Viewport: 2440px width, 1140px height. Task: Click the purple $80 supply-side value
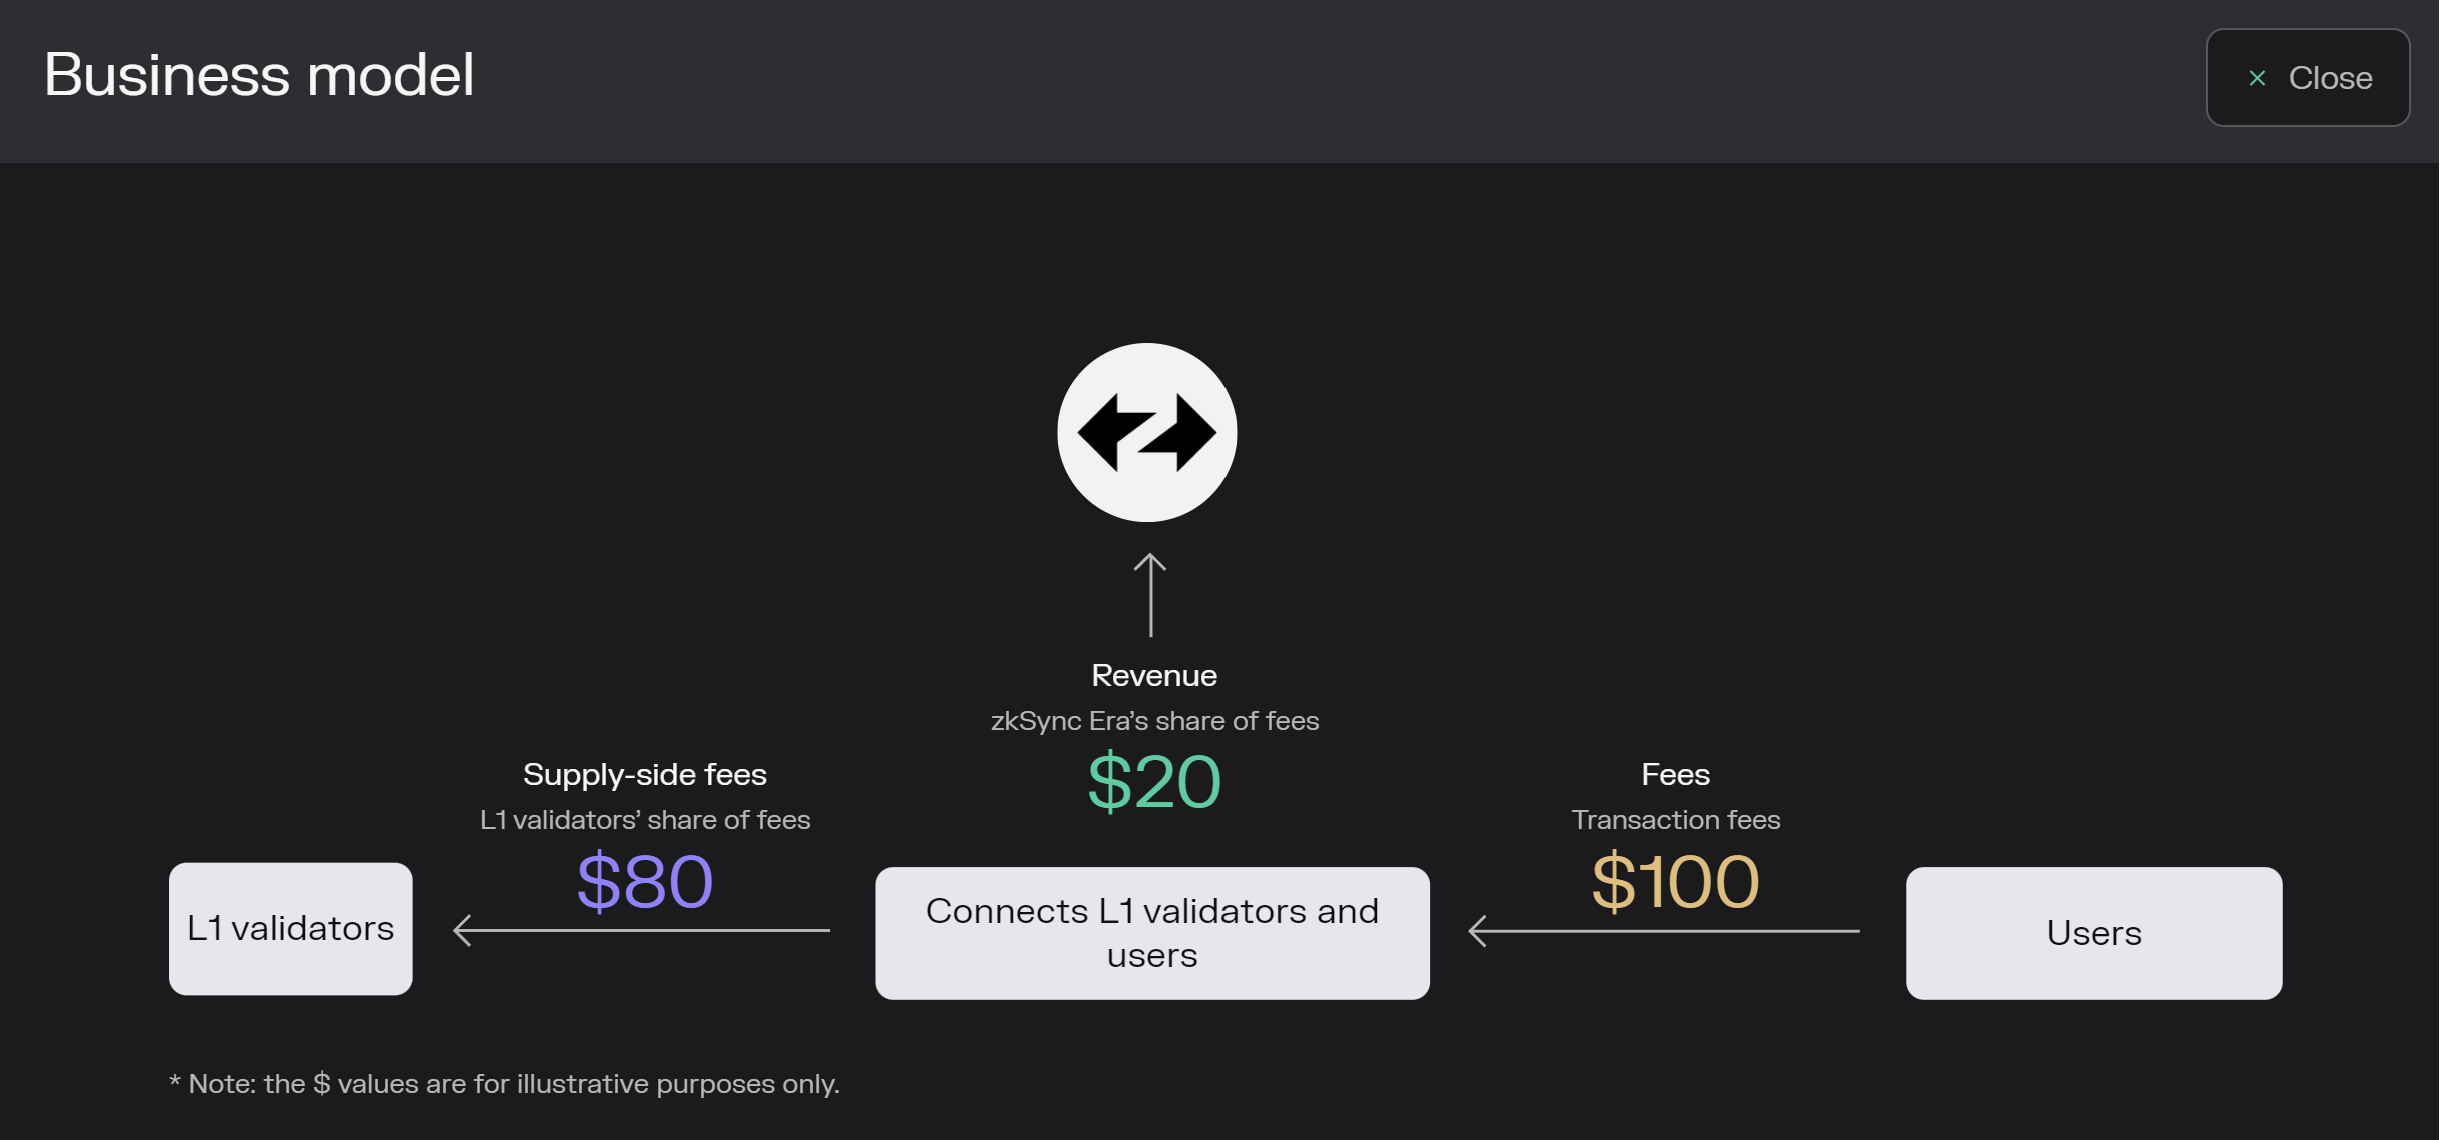pos(645,882)
